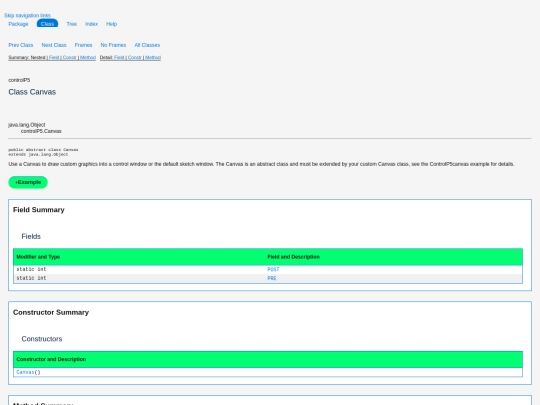Open the PRE field link
The height and width of the screenshot is (405, 540).
(272, 278)
